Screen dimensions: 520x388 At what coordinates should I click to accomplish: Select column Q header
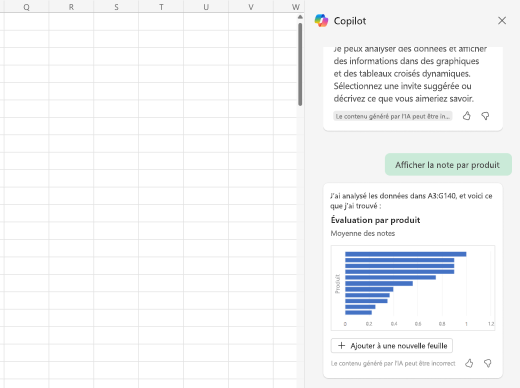click(x=26, y=7)
